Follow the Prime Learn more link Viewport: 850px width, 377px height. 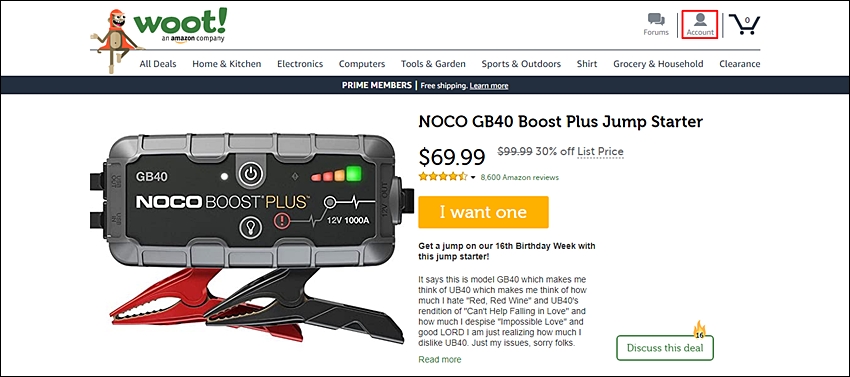[x=489, y=86]
